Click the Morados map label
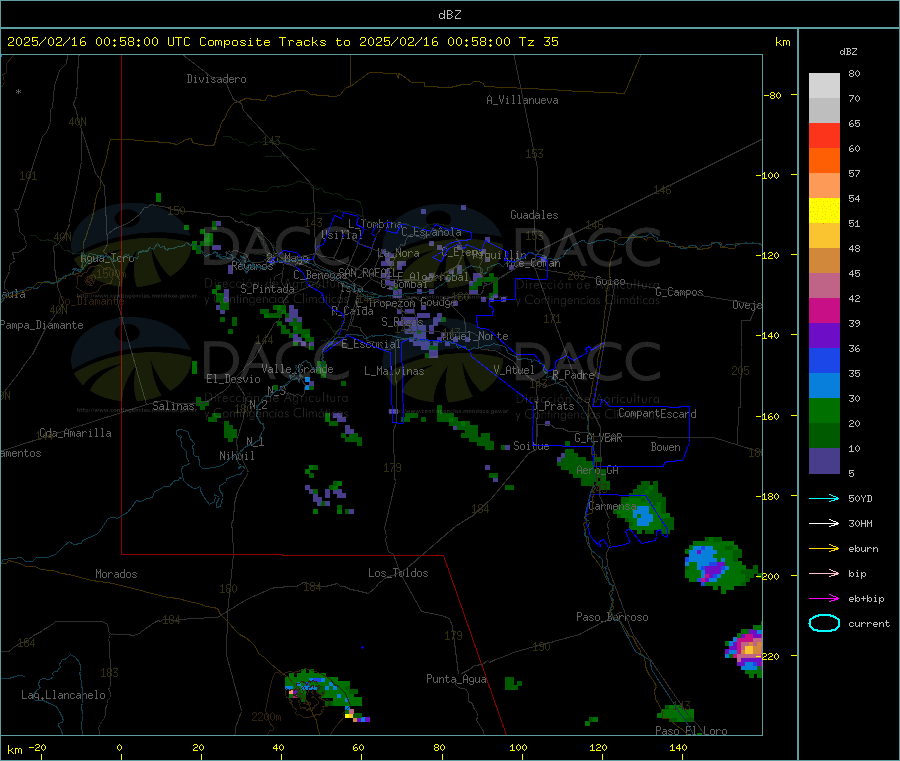The width and height of the screenshot is (900, 761). 116,574
